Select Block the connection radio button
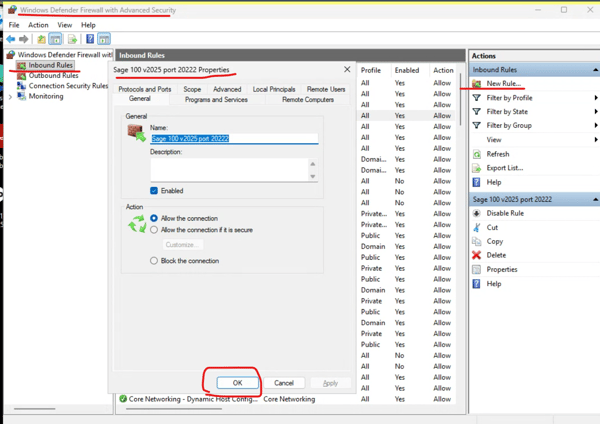The height and width of the screenshot is (424, 600). click(154, 261)
